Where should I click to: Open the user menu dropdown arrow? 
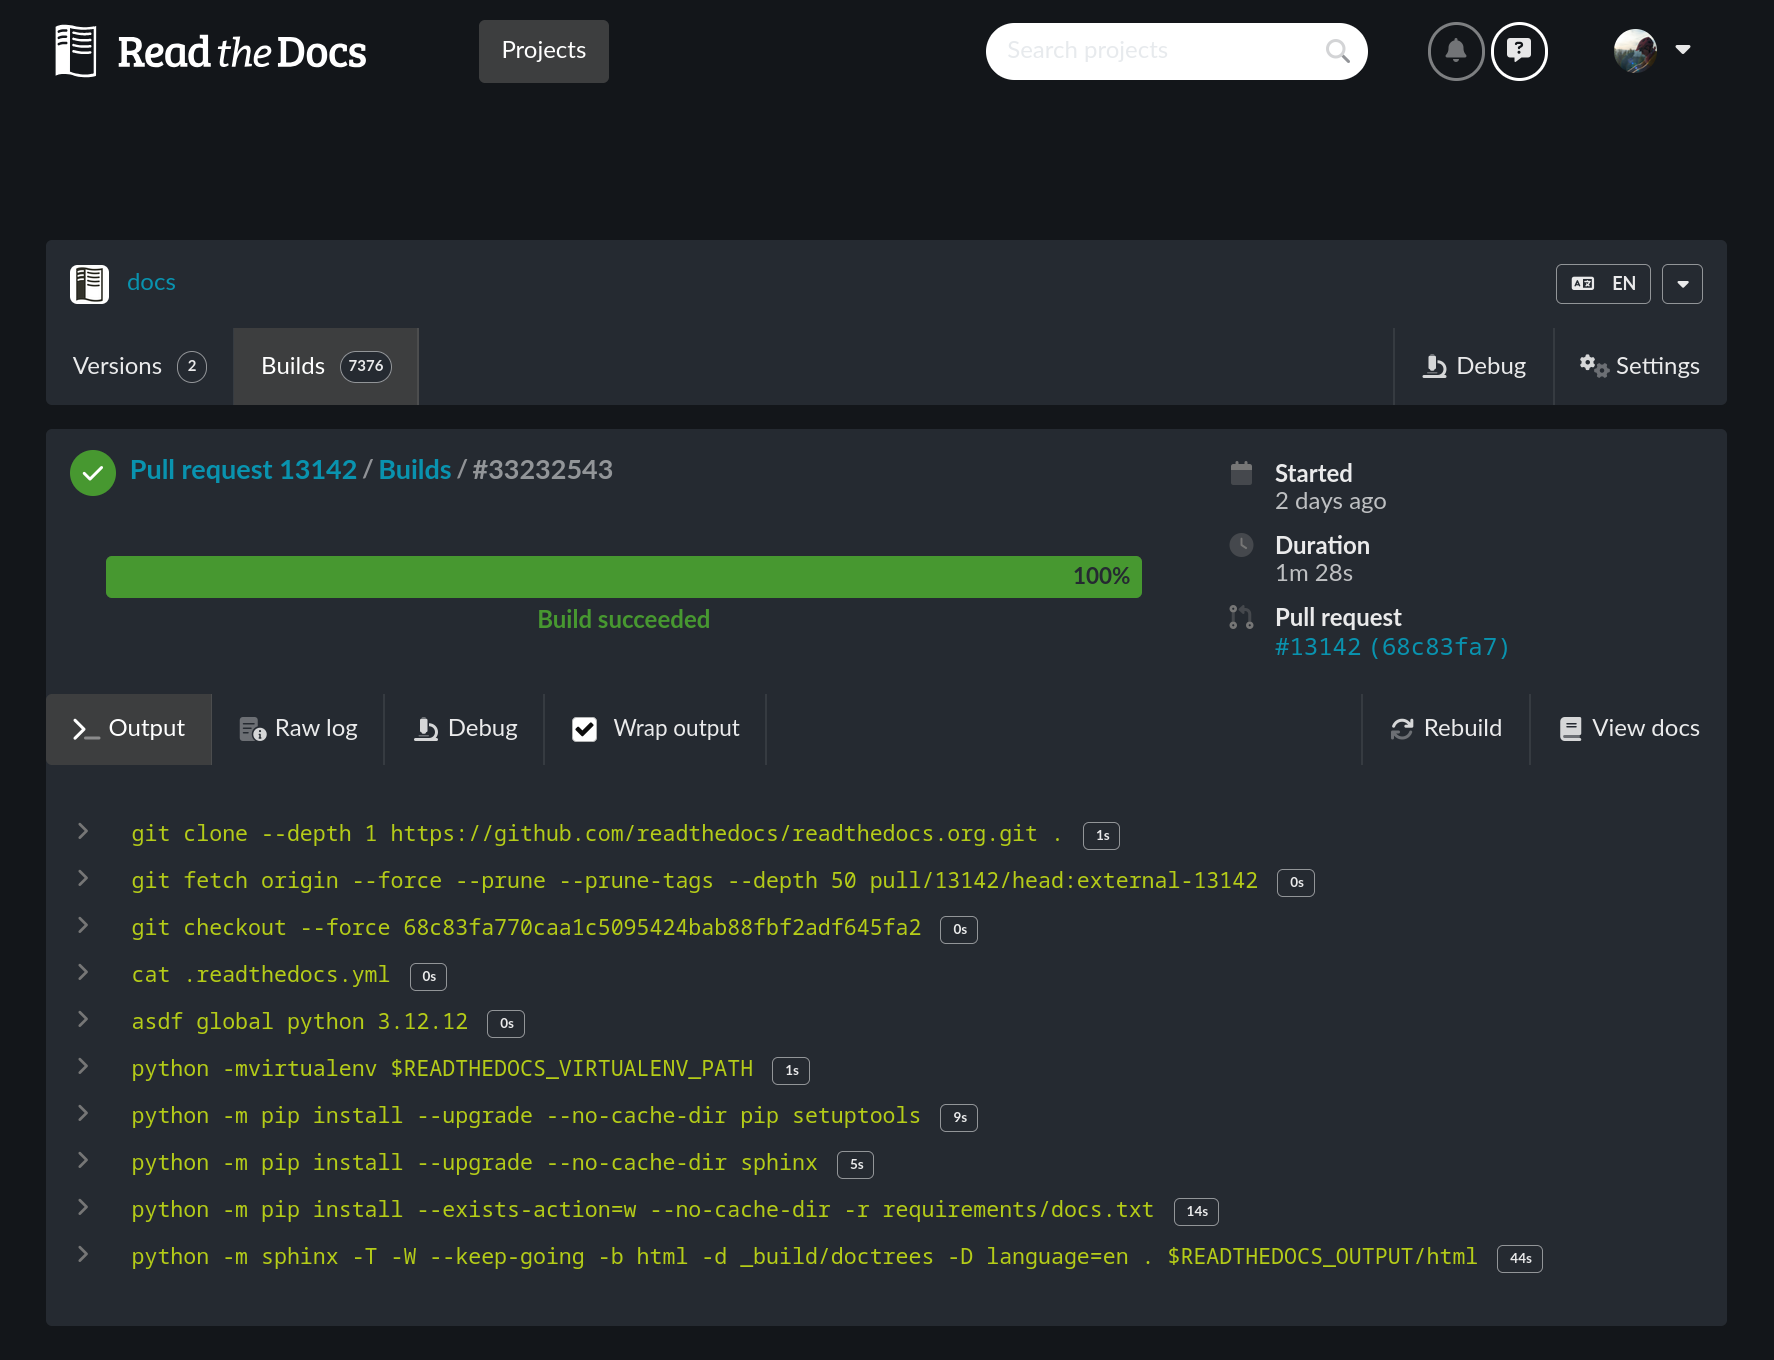pos(1683,49)
